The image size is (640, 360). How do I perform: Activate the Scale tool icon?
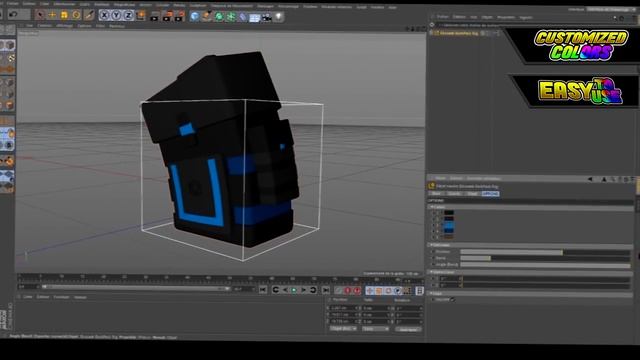coord(64,16)
